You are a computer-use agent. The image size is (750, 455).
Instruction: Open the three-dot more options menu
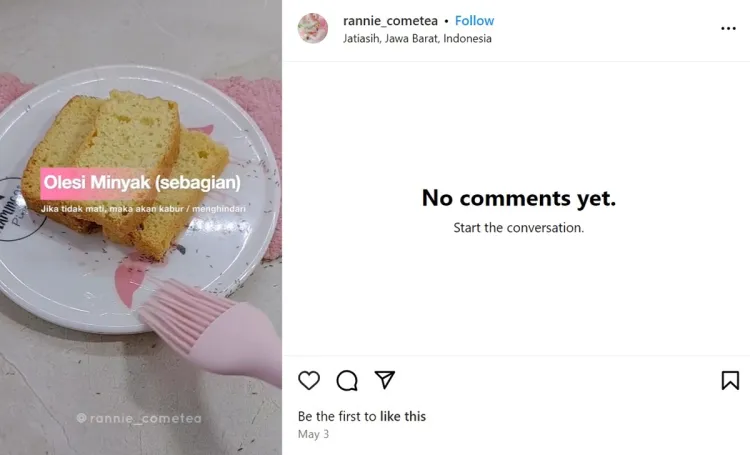(728, 29)
